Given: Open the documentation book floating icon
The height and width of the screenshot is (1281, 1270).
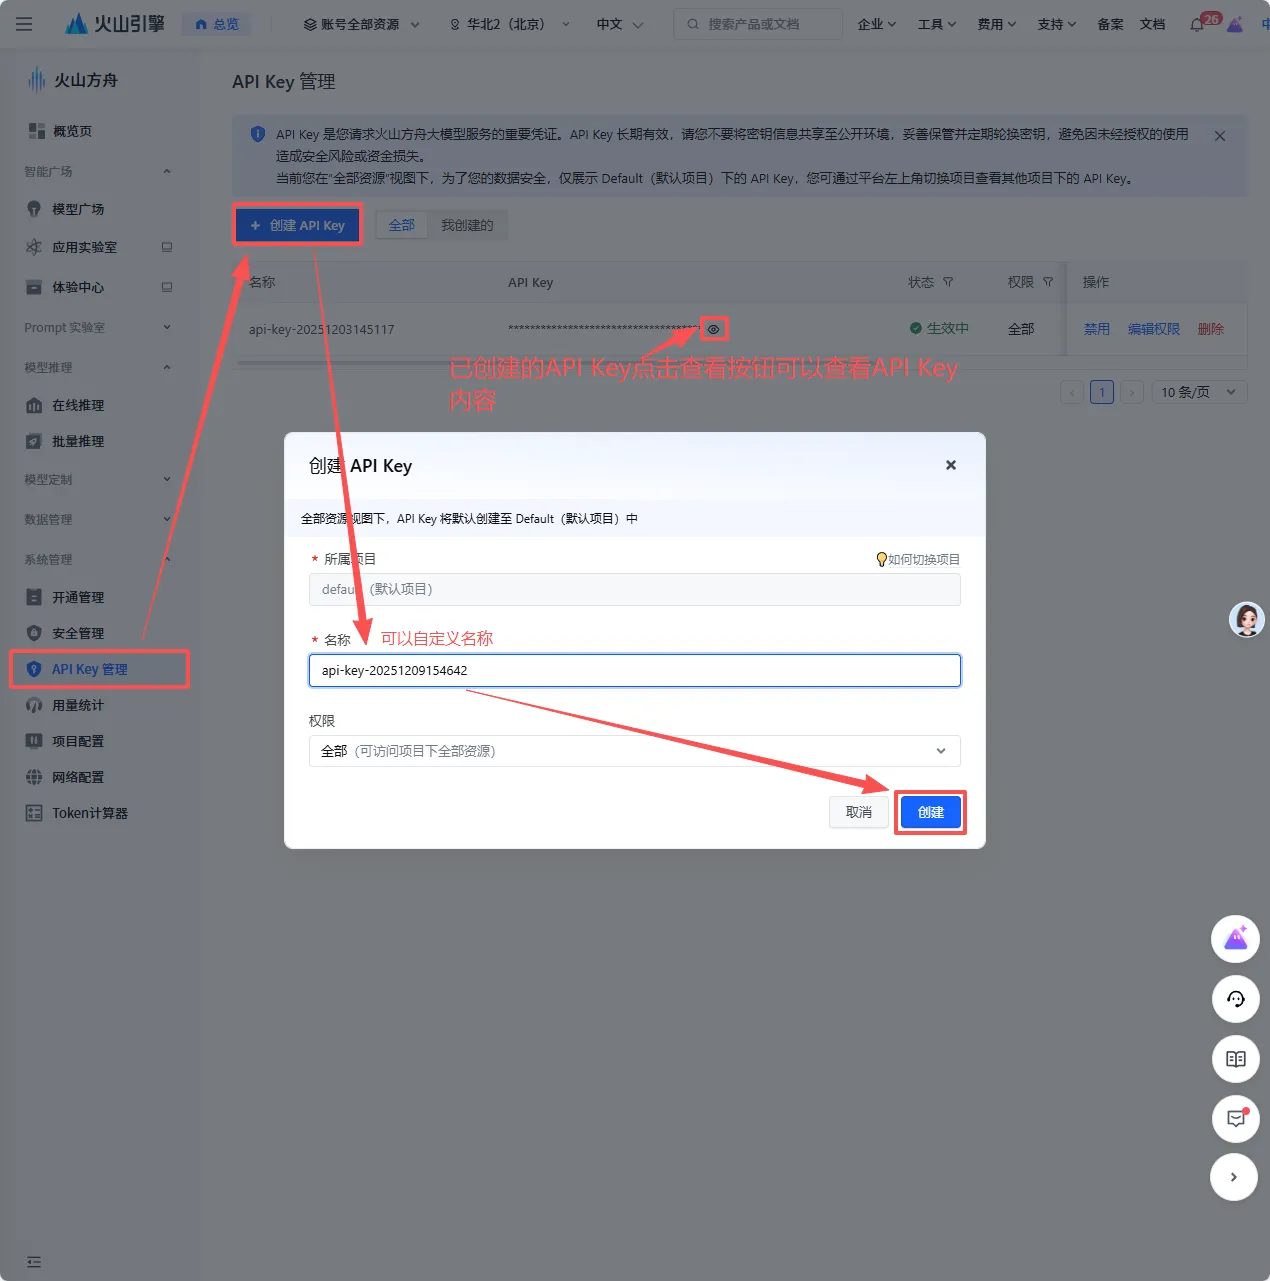Looking at the screenshot, I should (1235, 1059).
